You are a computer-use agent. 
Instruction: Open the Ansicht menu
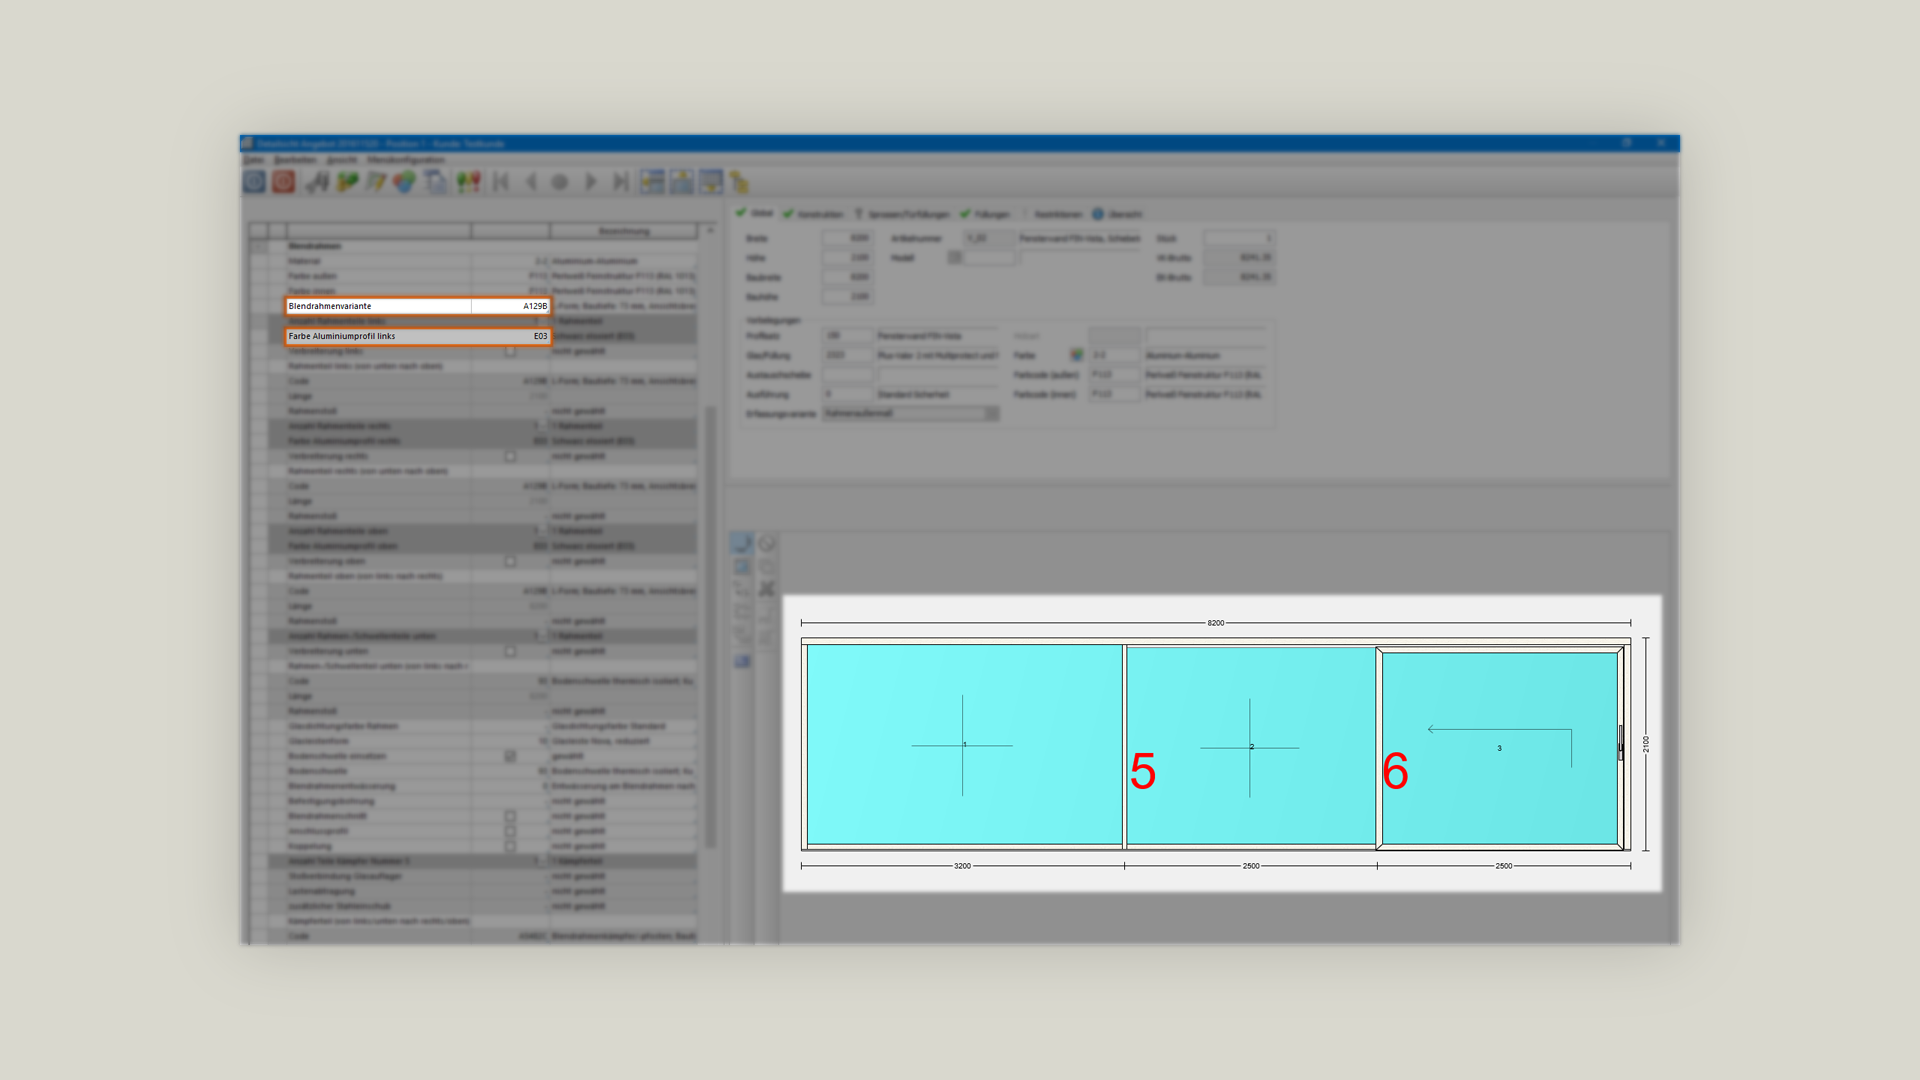point(342,160)
